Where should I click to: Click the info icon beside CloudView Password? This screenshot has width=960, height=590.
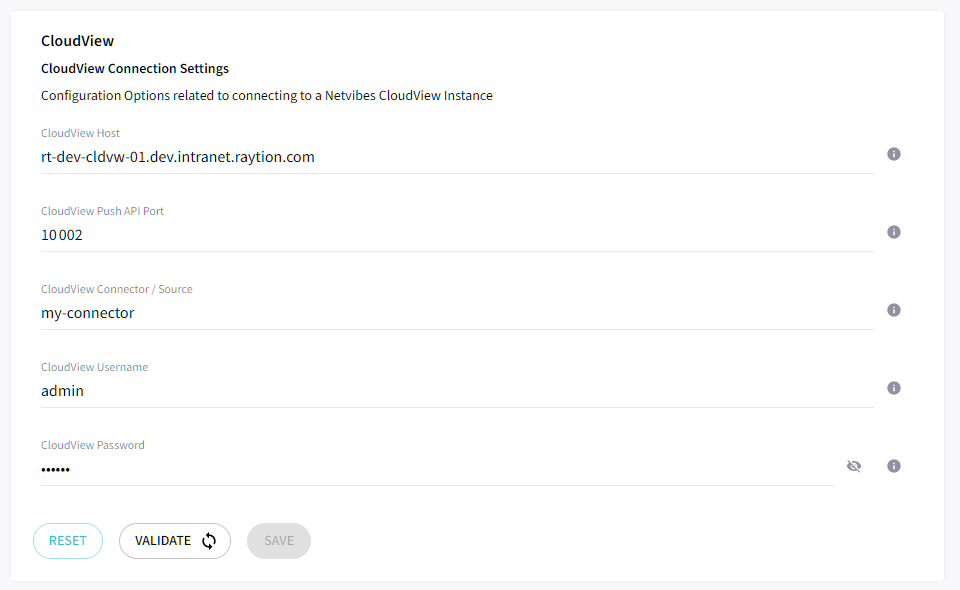[894, 466]
